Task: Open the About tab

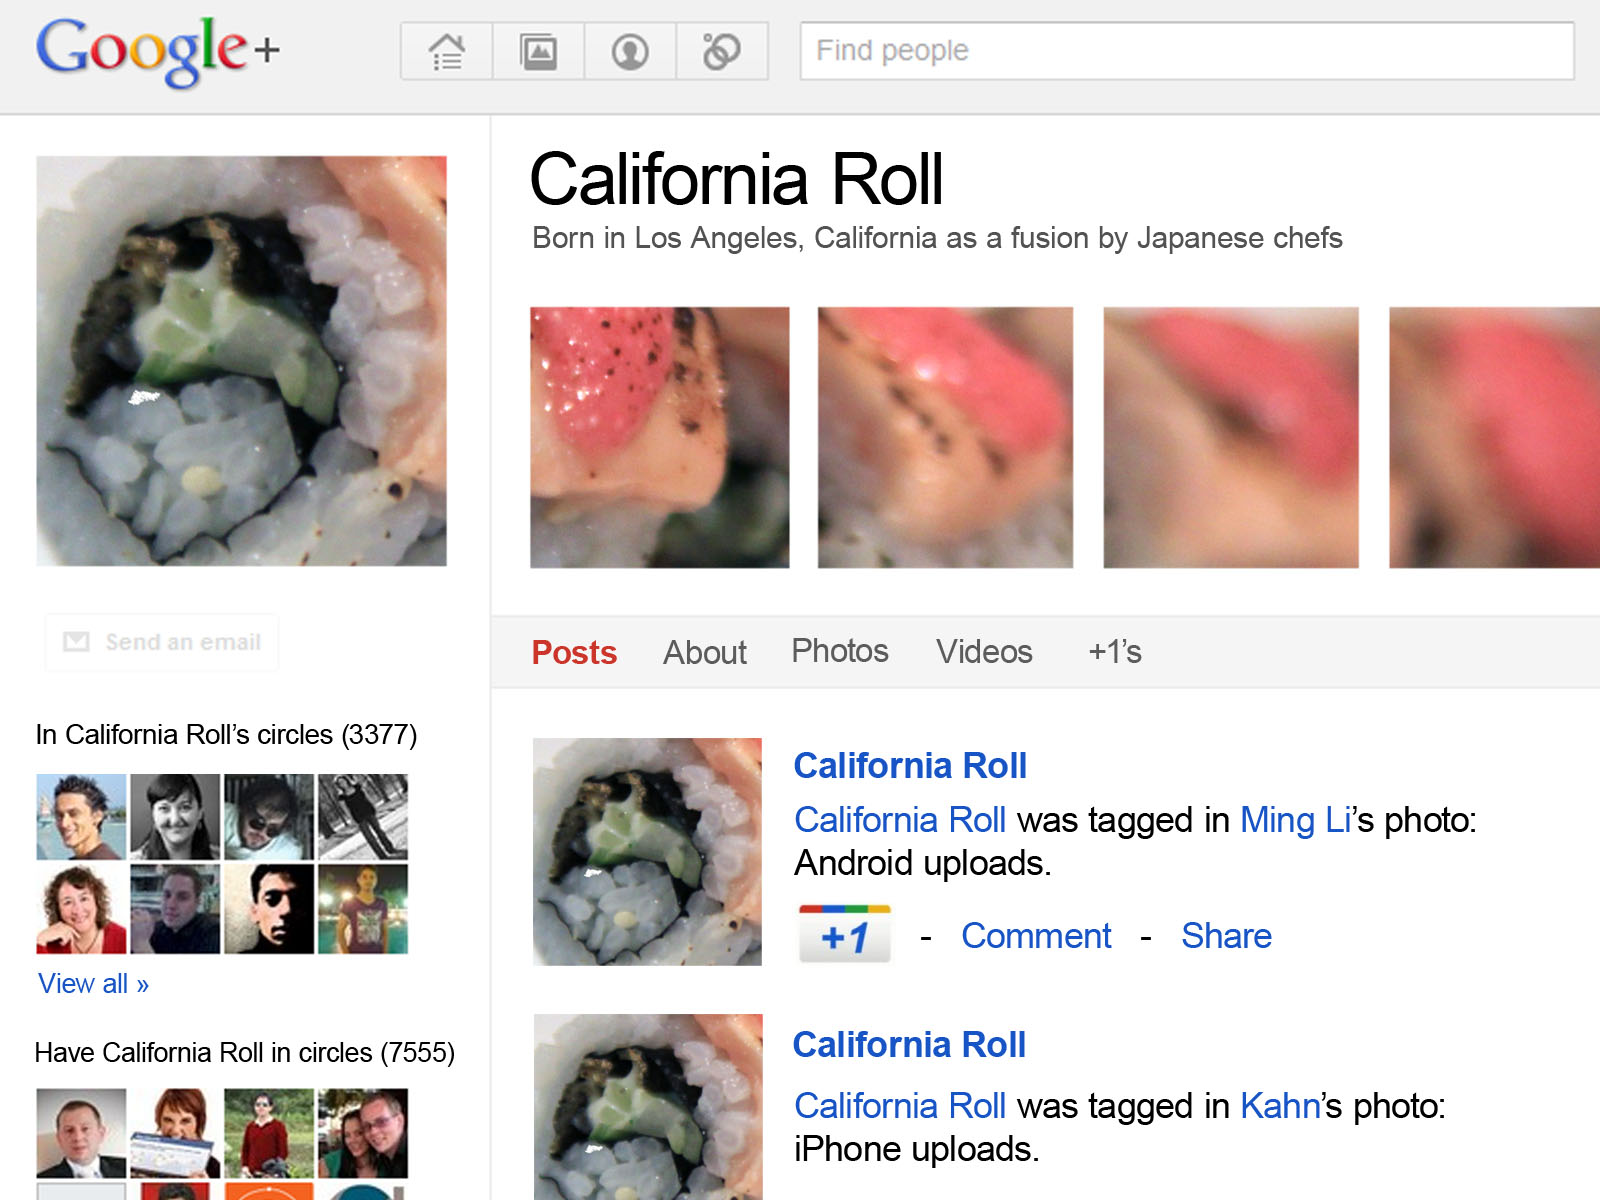Action: coord(704,652)
